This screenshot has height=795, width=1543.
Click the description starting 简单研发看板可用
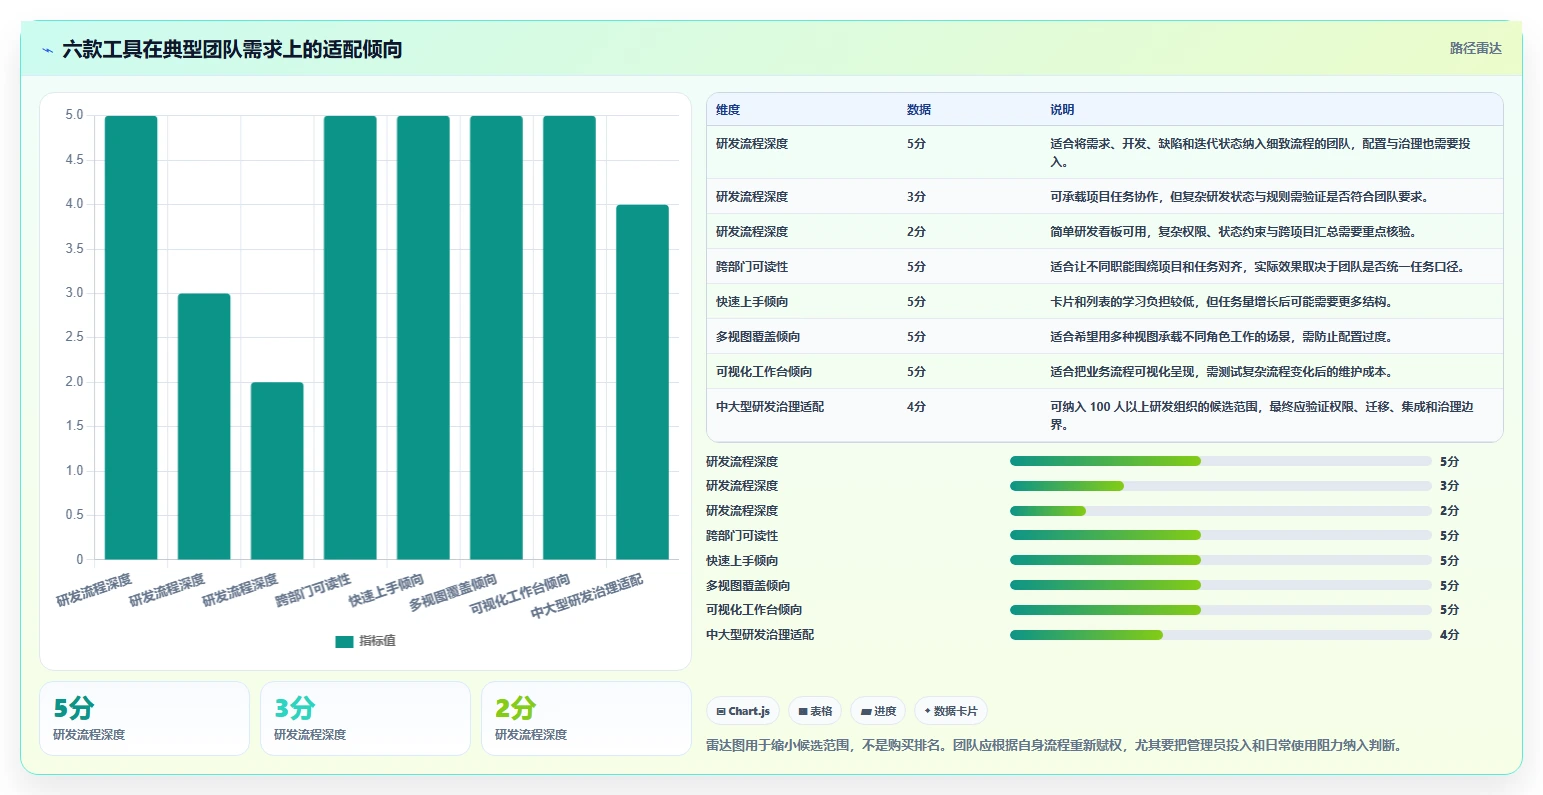1233,232
